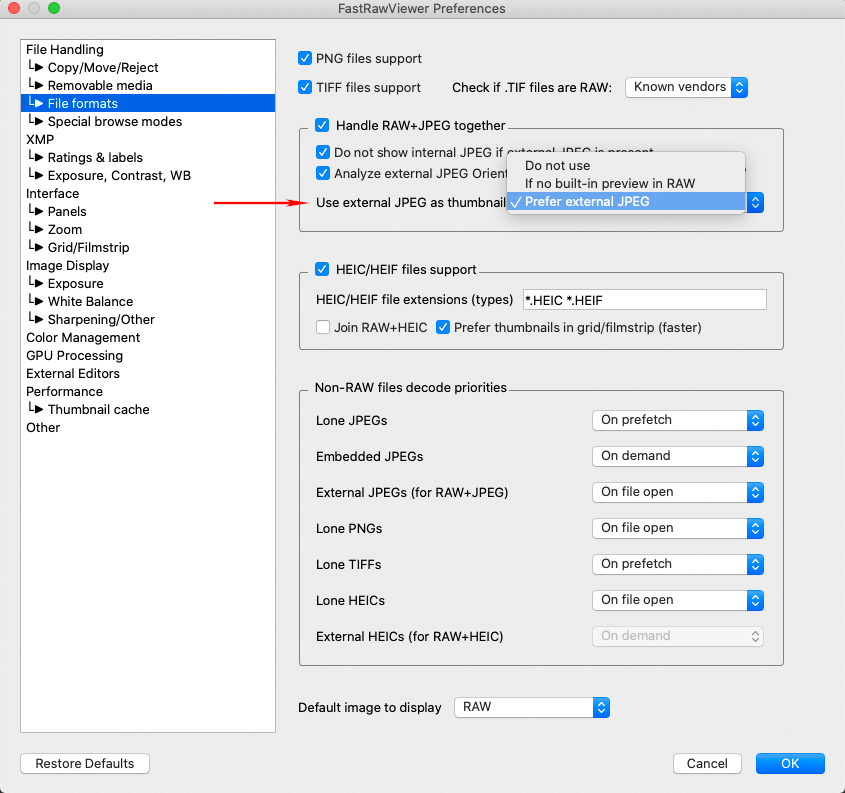Uncheck Handle RAW+JPEG together
Image resolution: width=845 pixels, height=793 pixels.
pyautogui.click(x=322, y=126)
